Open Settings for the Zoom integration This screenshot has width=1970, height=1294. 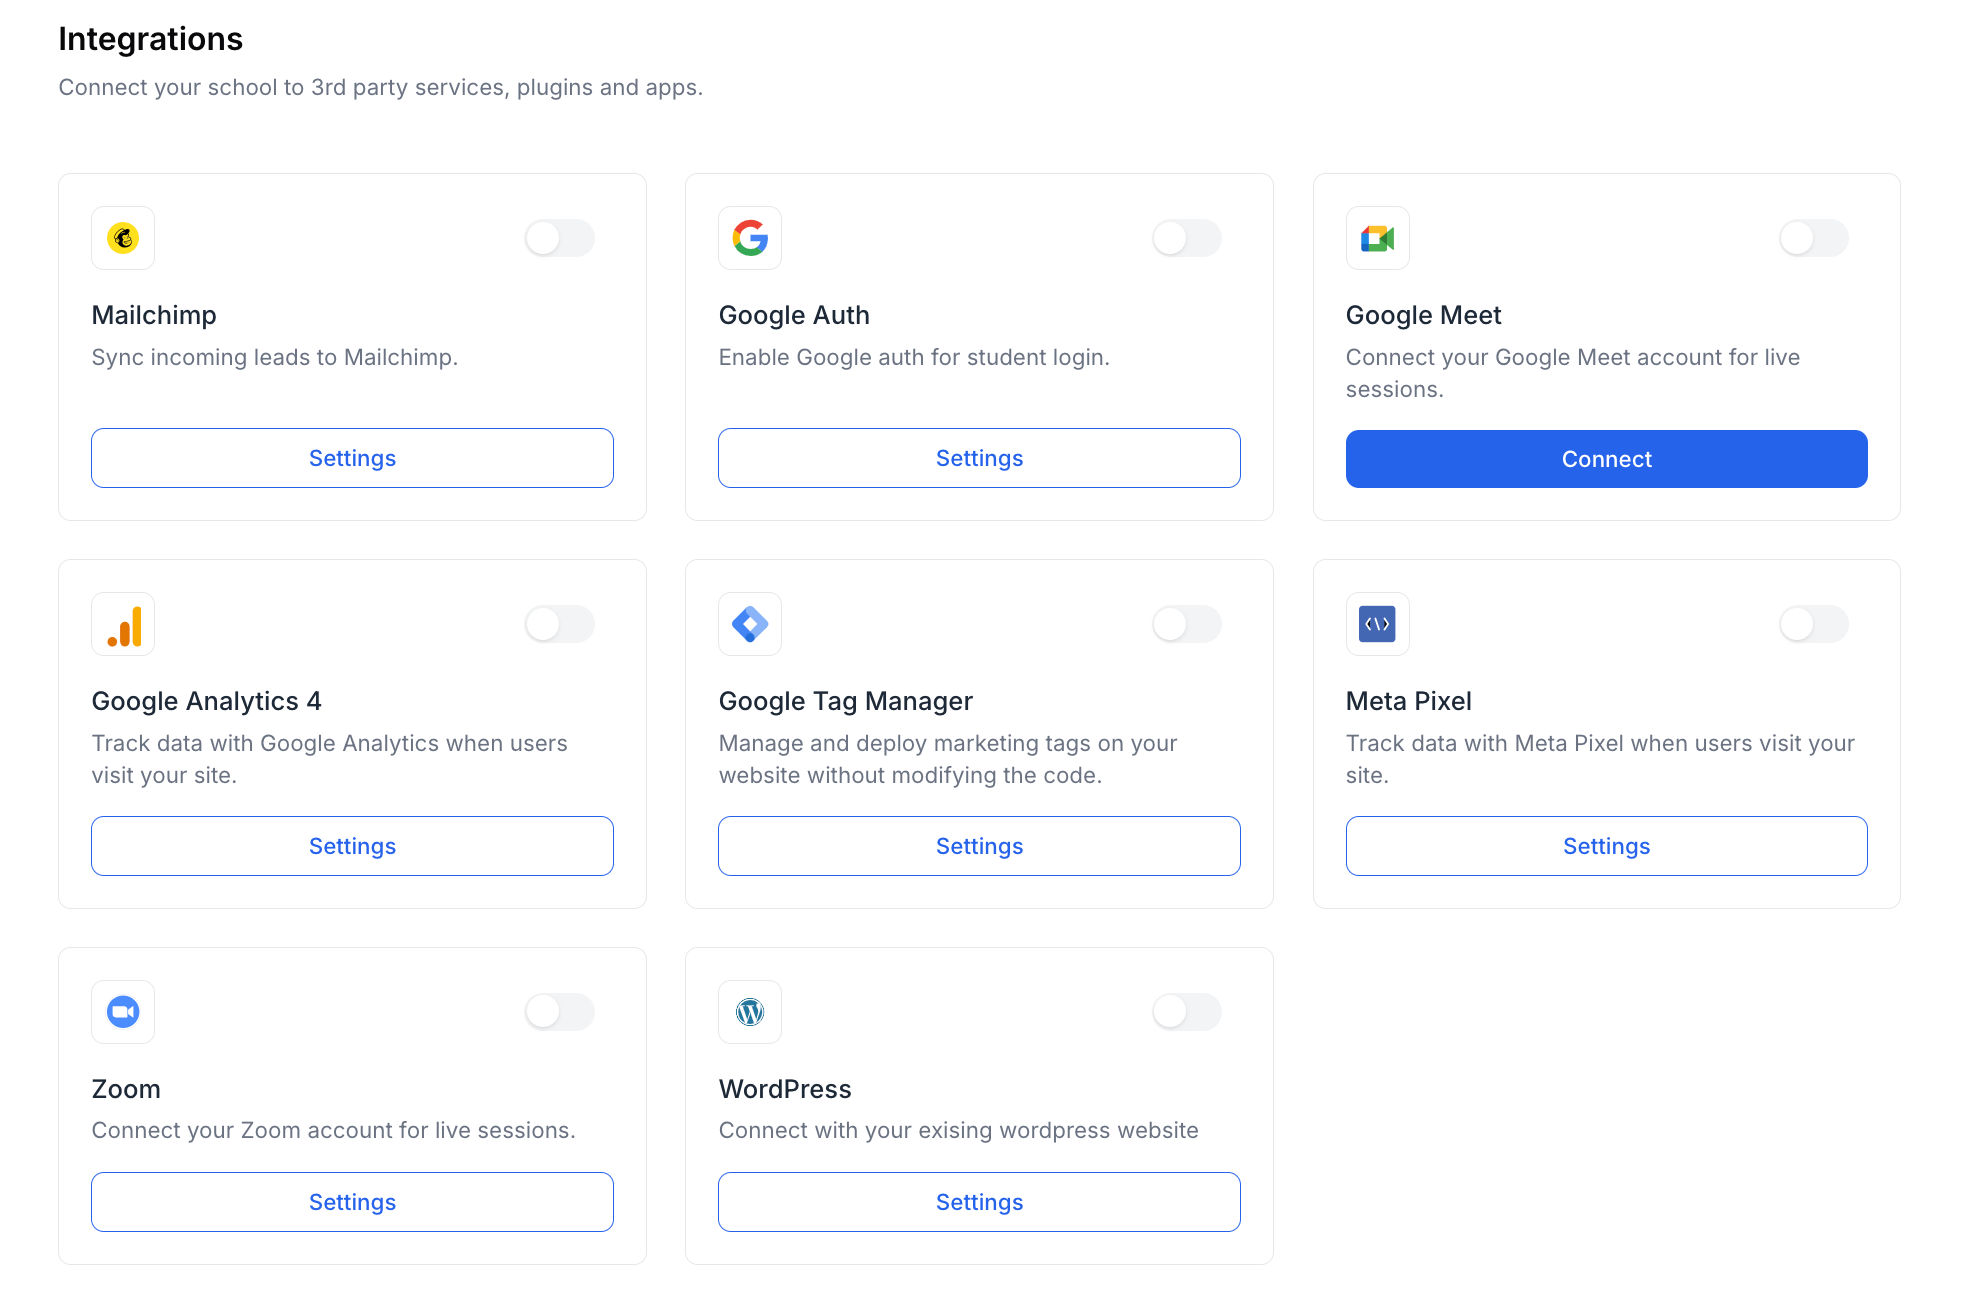coord(352,1202)
